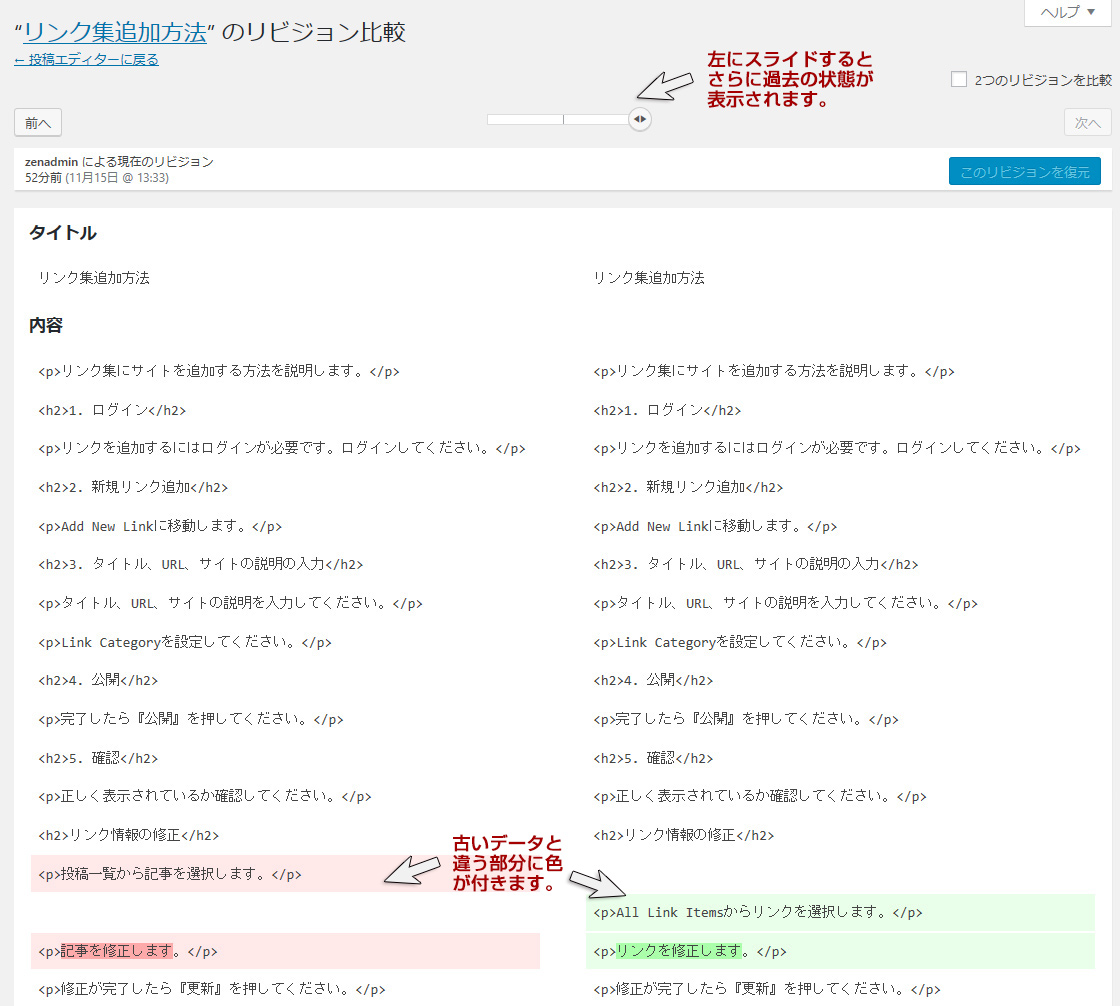The image size is (1120, 1006).
Task: Enable the 2つのリビジョンを比較 checkbox
Action: click(x=959, y=80)
